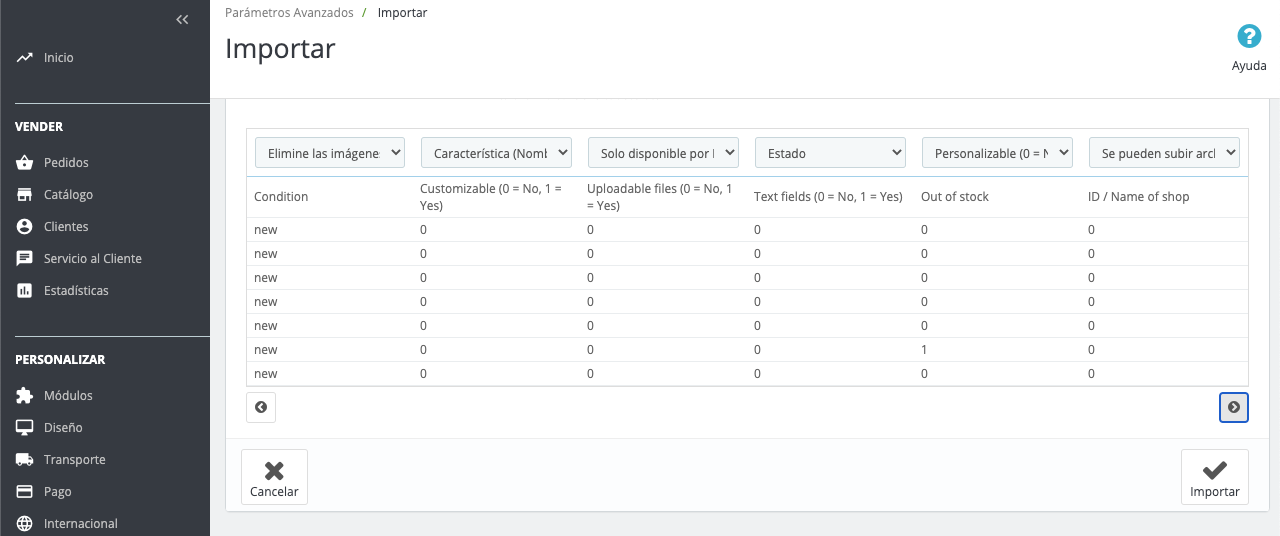Open the Pago menu item
Viewport: 1280px width, 536px height.
(x=57, y=491)
